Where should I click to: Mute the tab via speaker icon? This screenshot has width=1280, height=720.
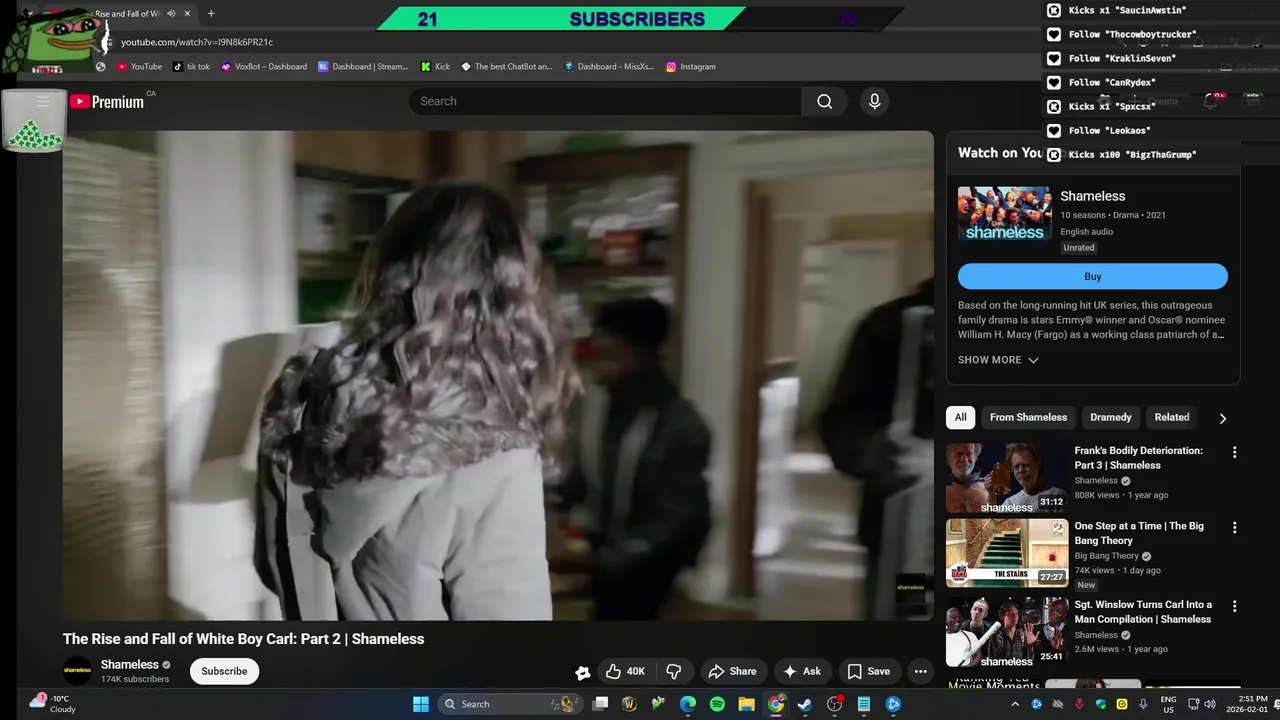[x=171, y=14]
